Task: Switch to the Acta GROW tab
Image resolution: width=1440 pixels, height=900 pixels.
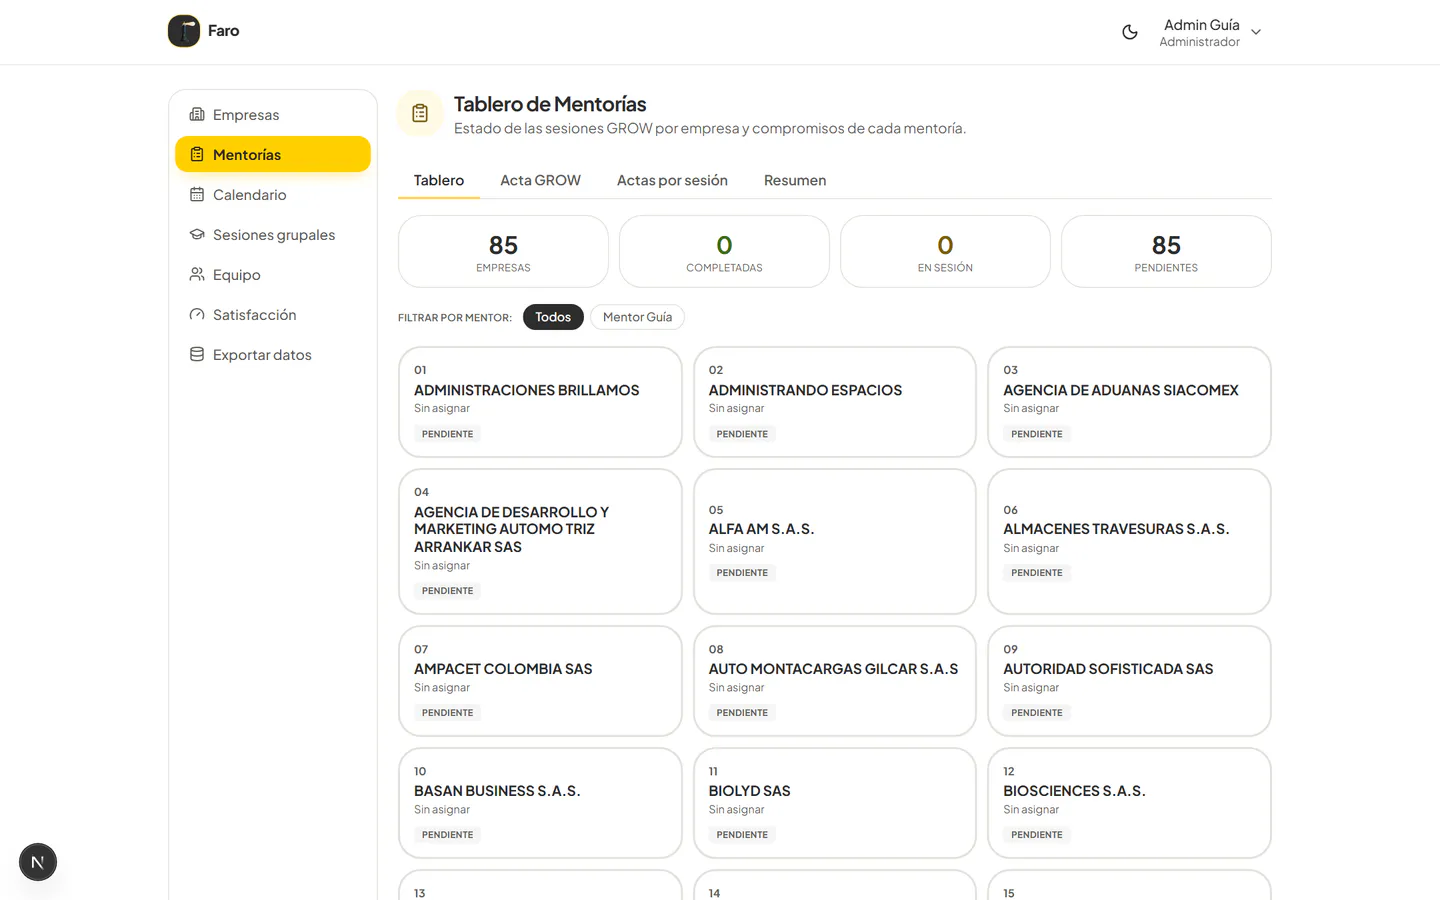Action: (x=540, y=180)
